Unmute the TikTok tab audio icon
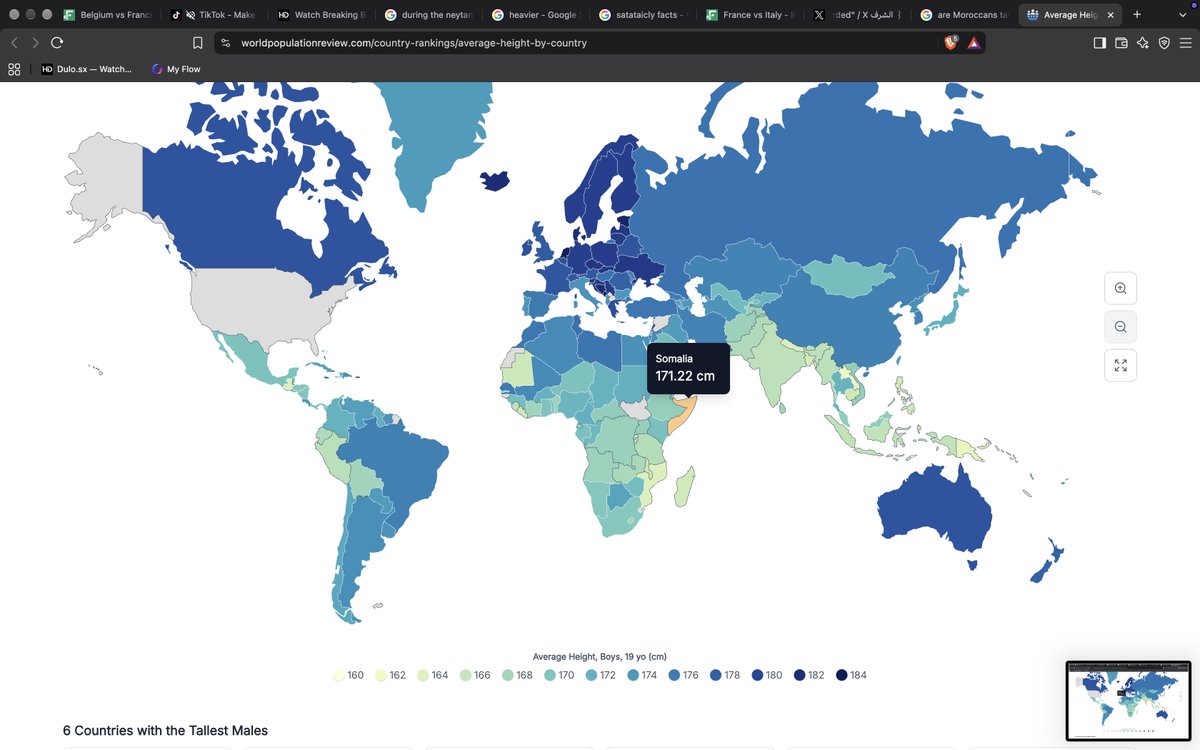Viewport: 1200px width, 750px height. coord(190,15)
